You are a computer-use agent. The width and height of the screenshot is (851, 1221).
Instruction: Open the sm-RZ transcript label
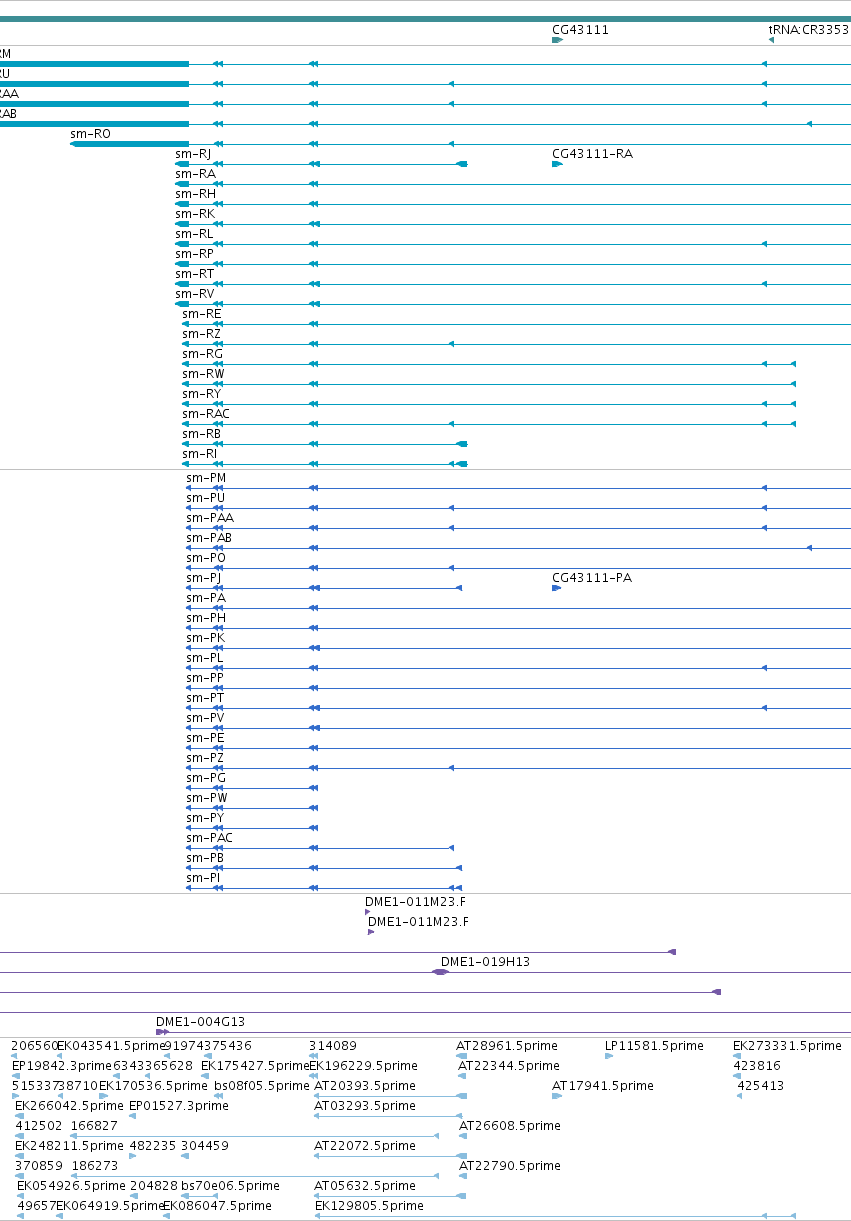point(201,334)
